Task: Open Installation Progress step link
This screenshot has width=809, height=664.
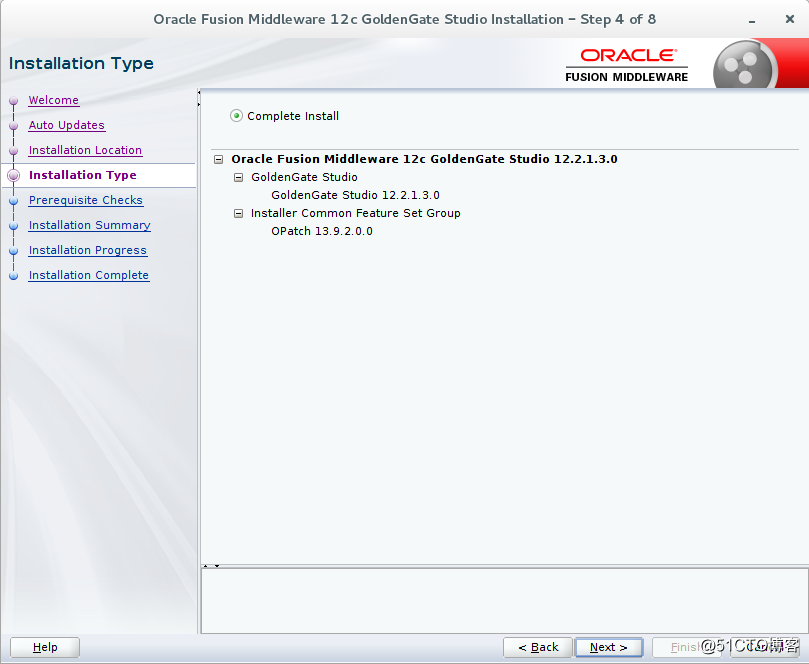Action: tap(88, 250)
